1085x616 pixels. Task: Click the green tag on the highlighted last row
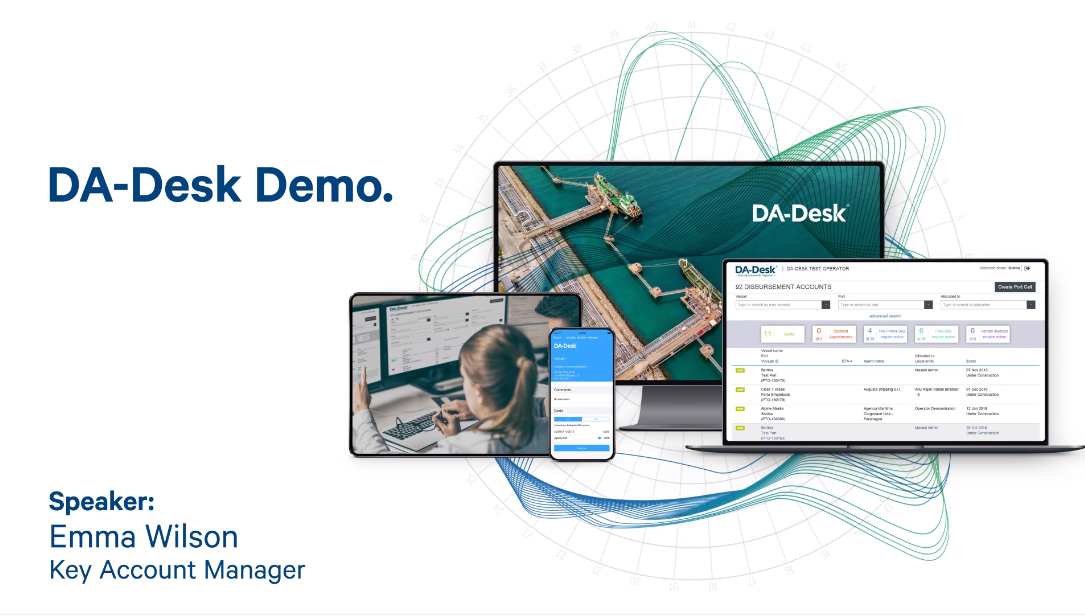coord(740,428)
